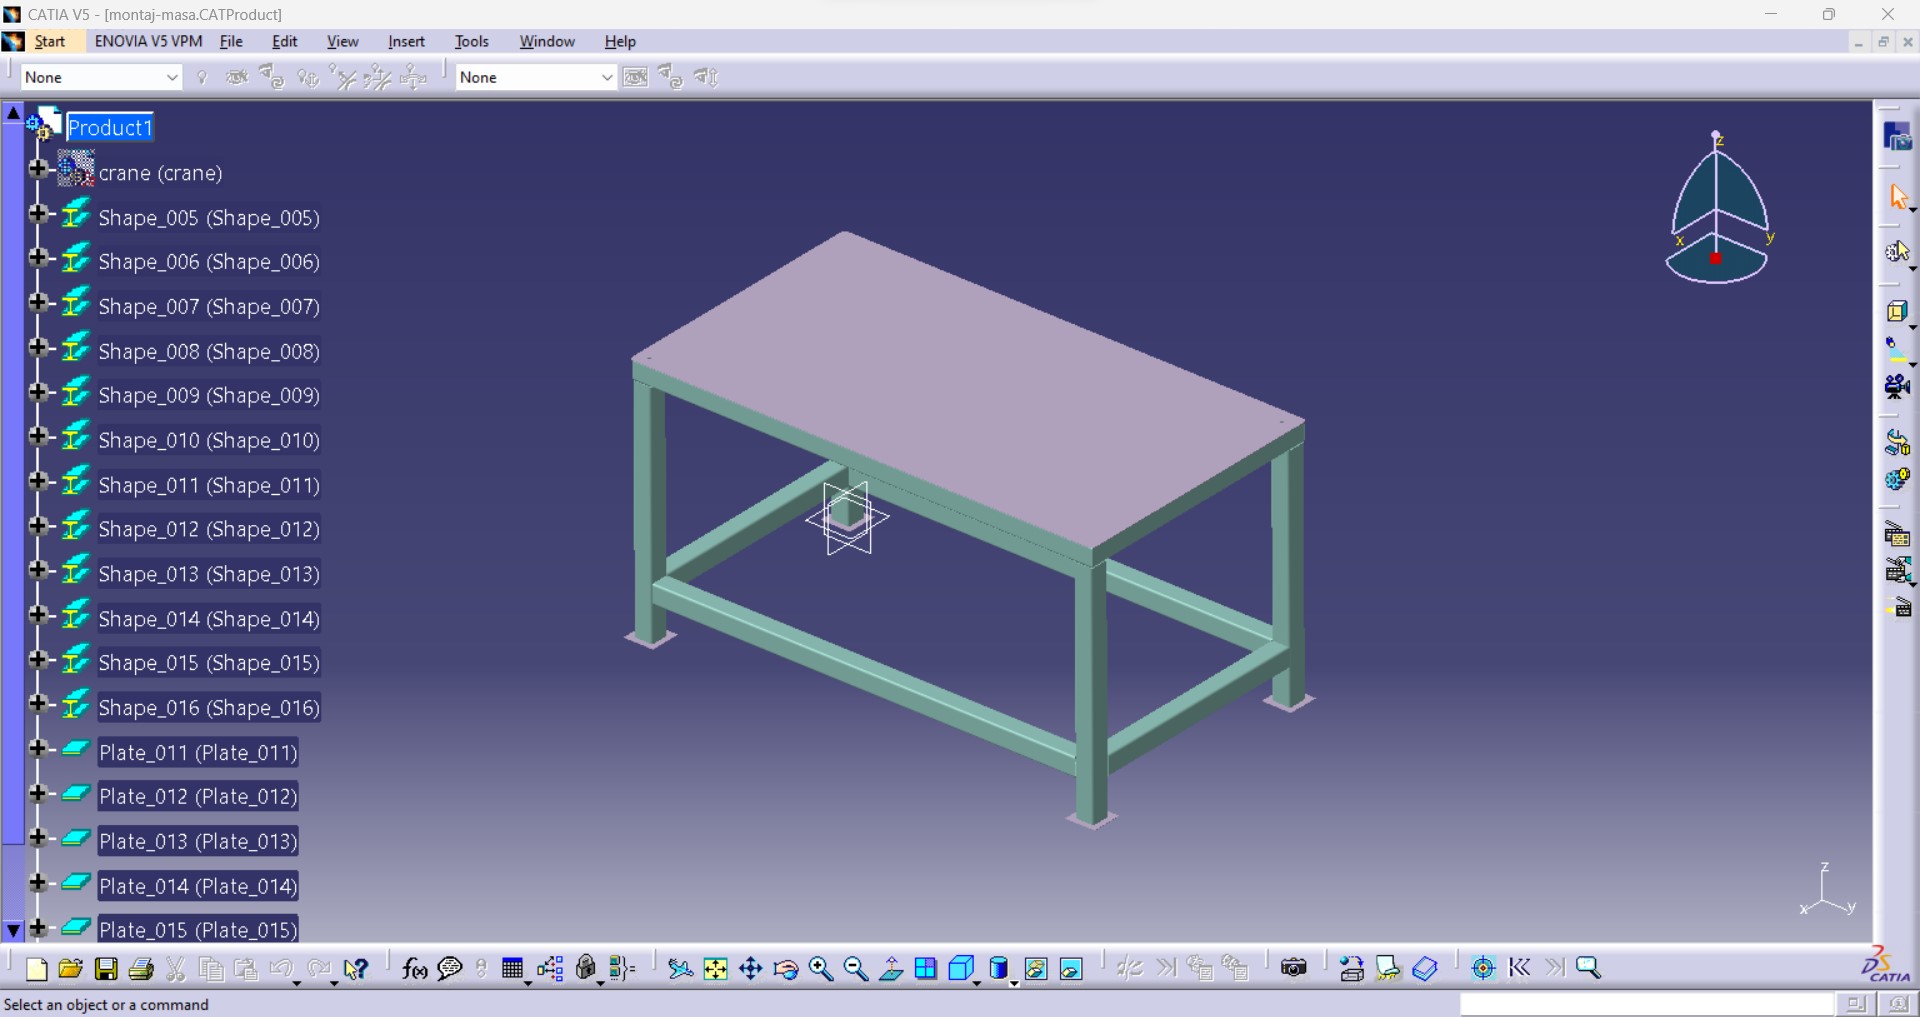The height and width of the screenshot is (1017, 1920).
Task: Click the What's This help cursor icon
Action: [355, 968]
